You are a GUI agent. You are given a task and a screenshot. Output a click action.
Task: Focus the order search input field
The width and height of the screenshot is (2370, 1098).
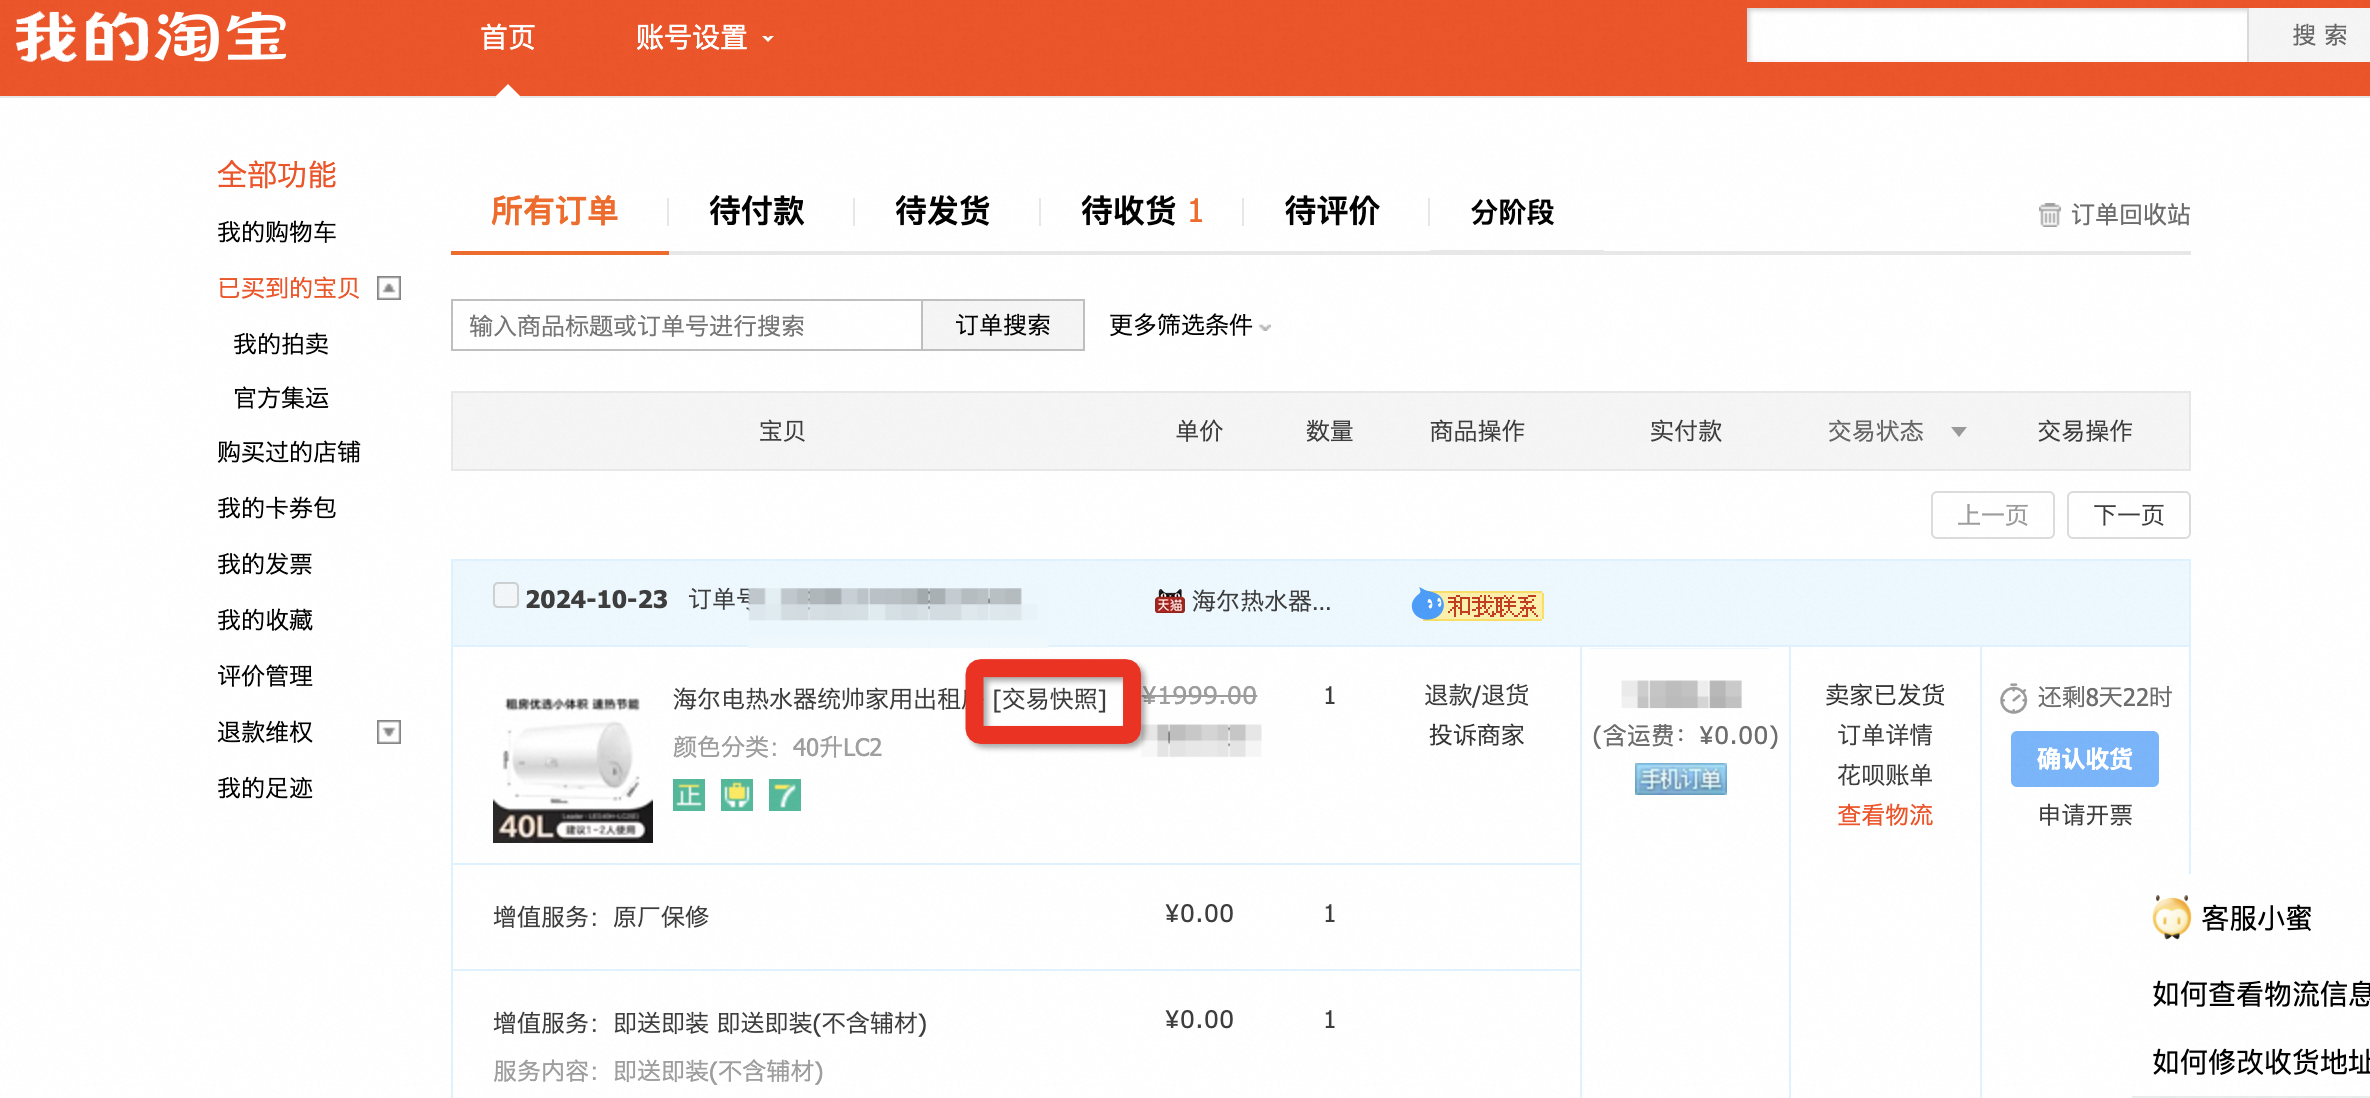(x=687, y=326)
